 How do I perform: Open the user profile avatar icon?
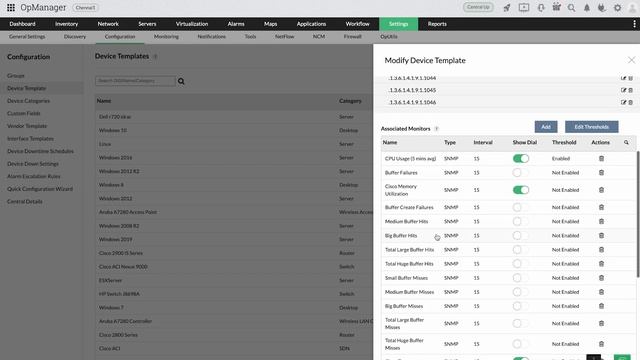pyautogui.click(x=632, y=7)
